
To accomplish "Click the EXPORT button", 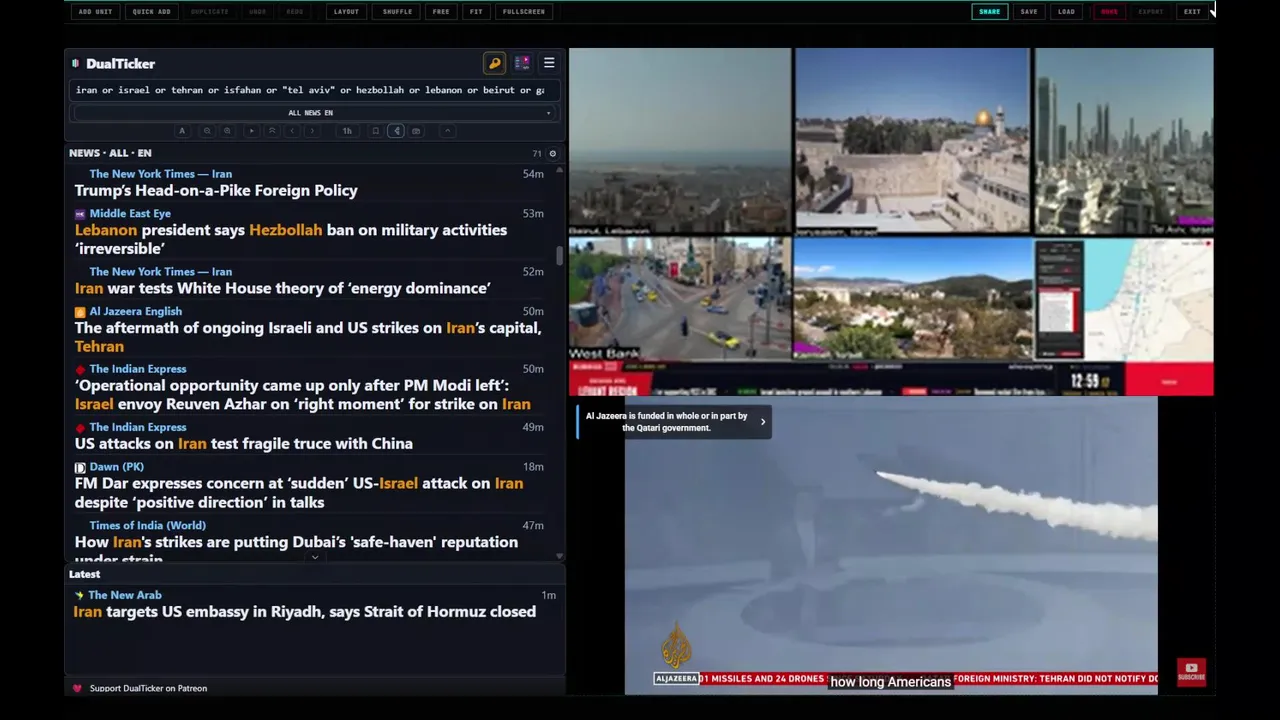I will pos(1151,12).
